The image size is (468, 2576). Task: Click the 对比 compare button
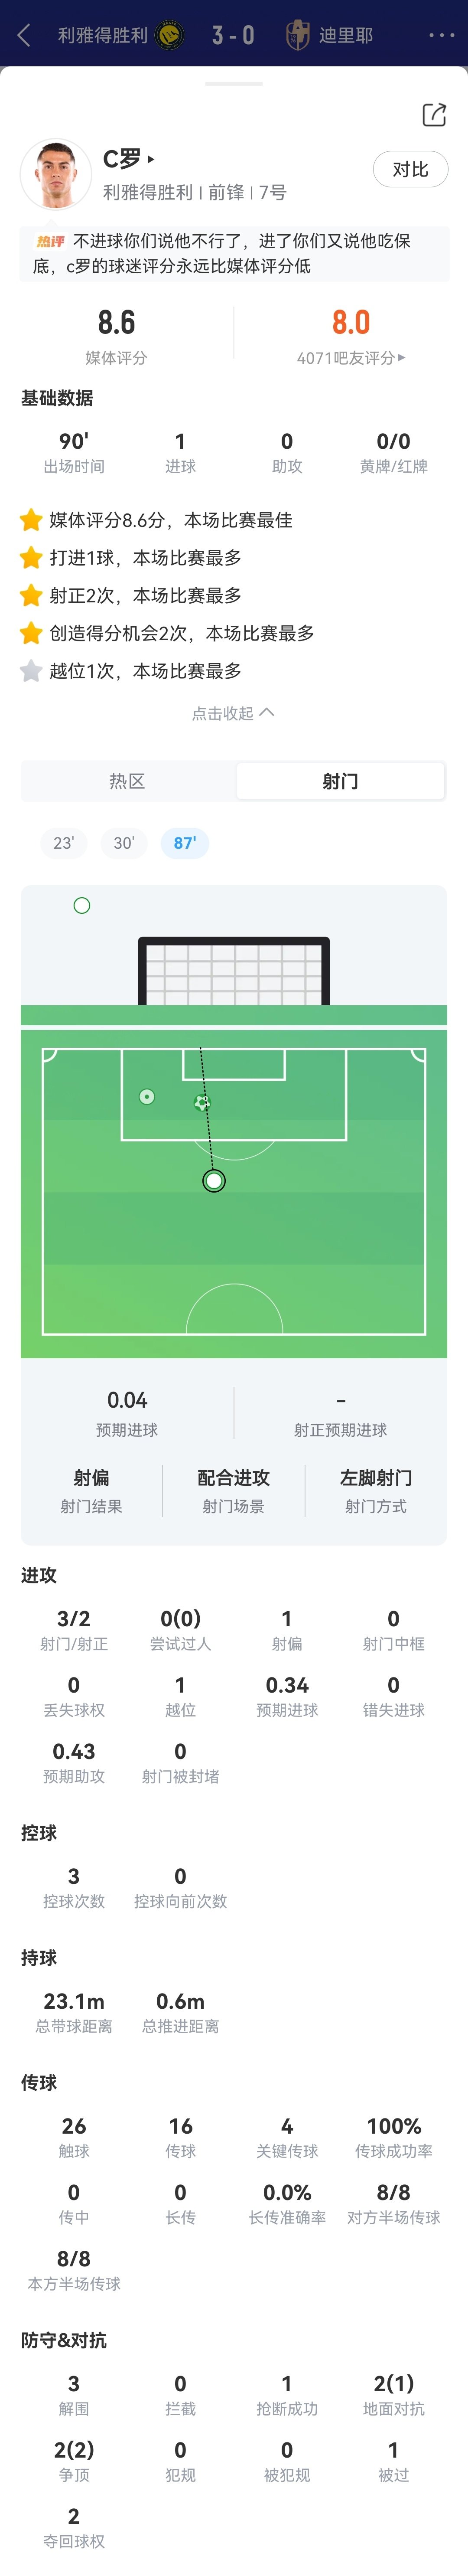point(410,169)
